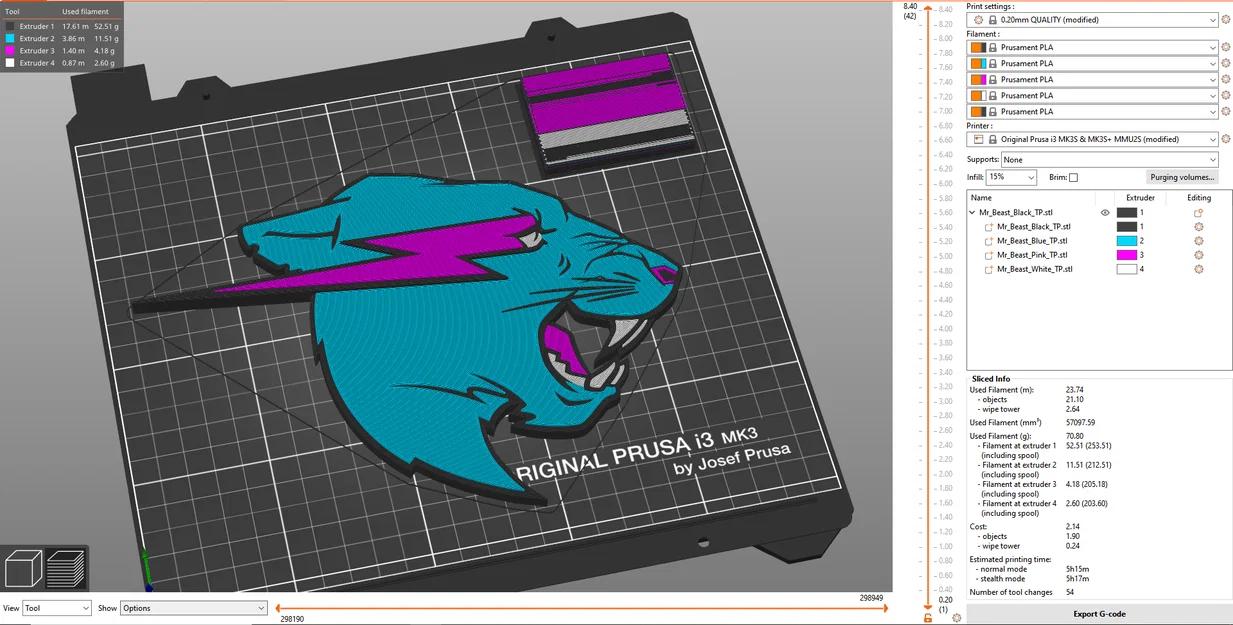Open the View dropdown set to Tool
Viewport: 1233px width, 625px height.
point(57,608)
